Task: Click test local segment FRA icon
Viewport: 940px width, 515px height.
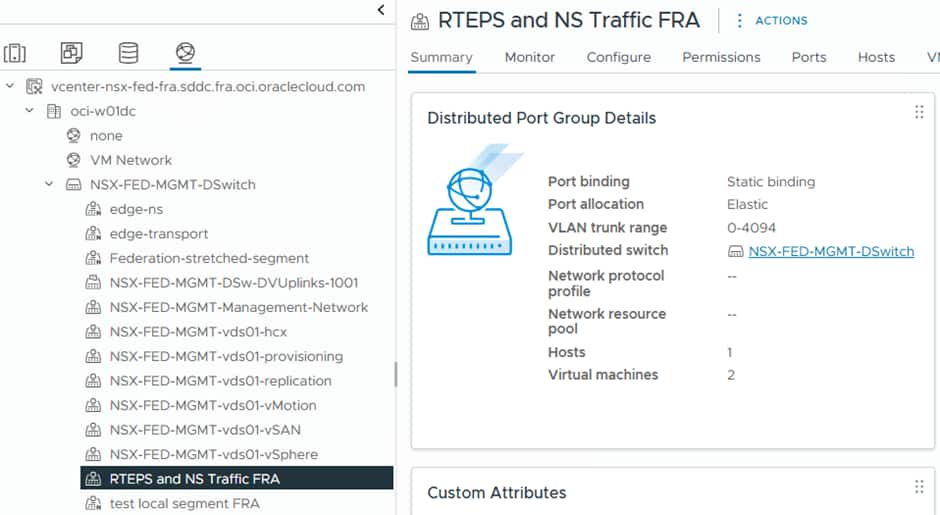Action: click(93, 504)
